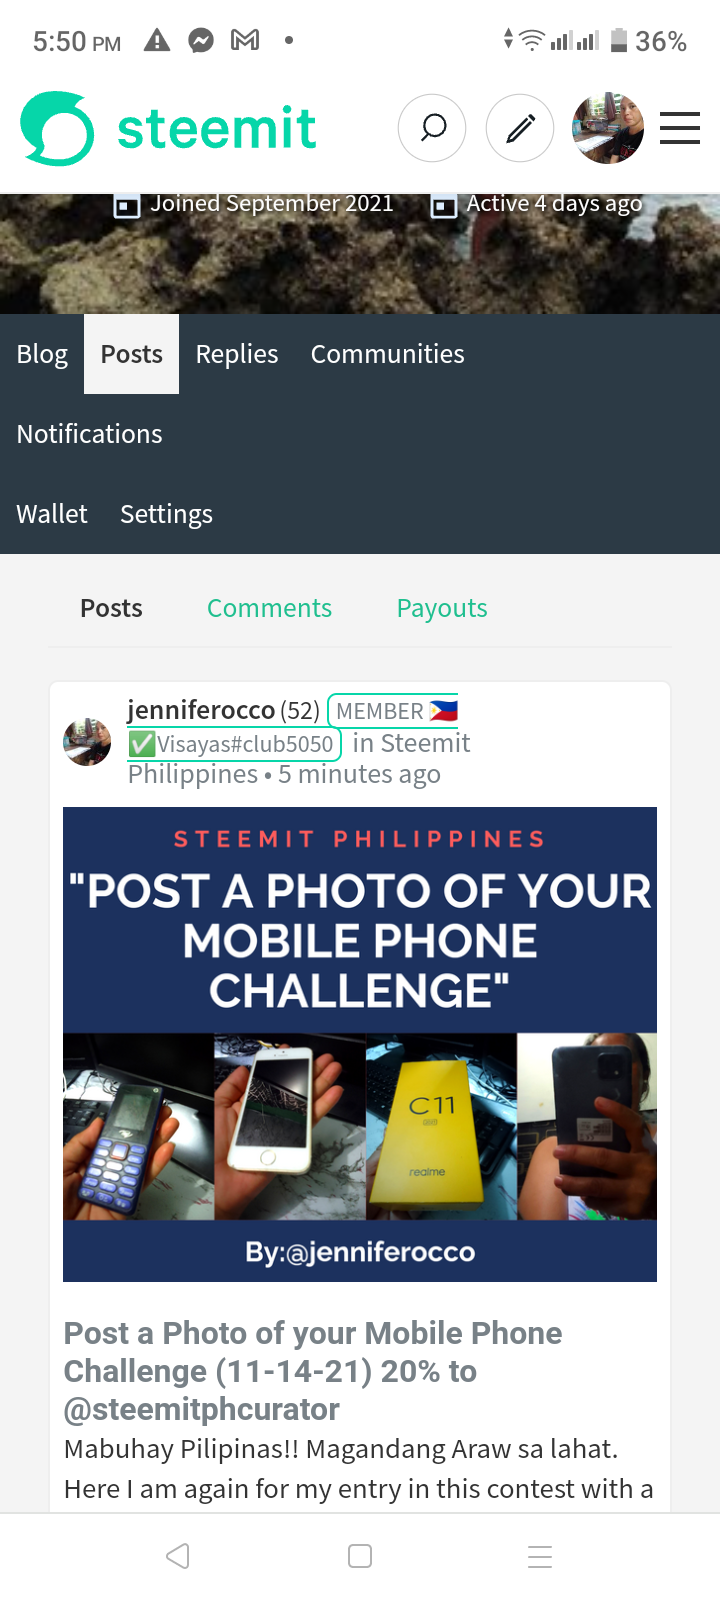Go to the Communities tab
The image size is (720, 1600).
pyautogui.click(x=388, y=354)
